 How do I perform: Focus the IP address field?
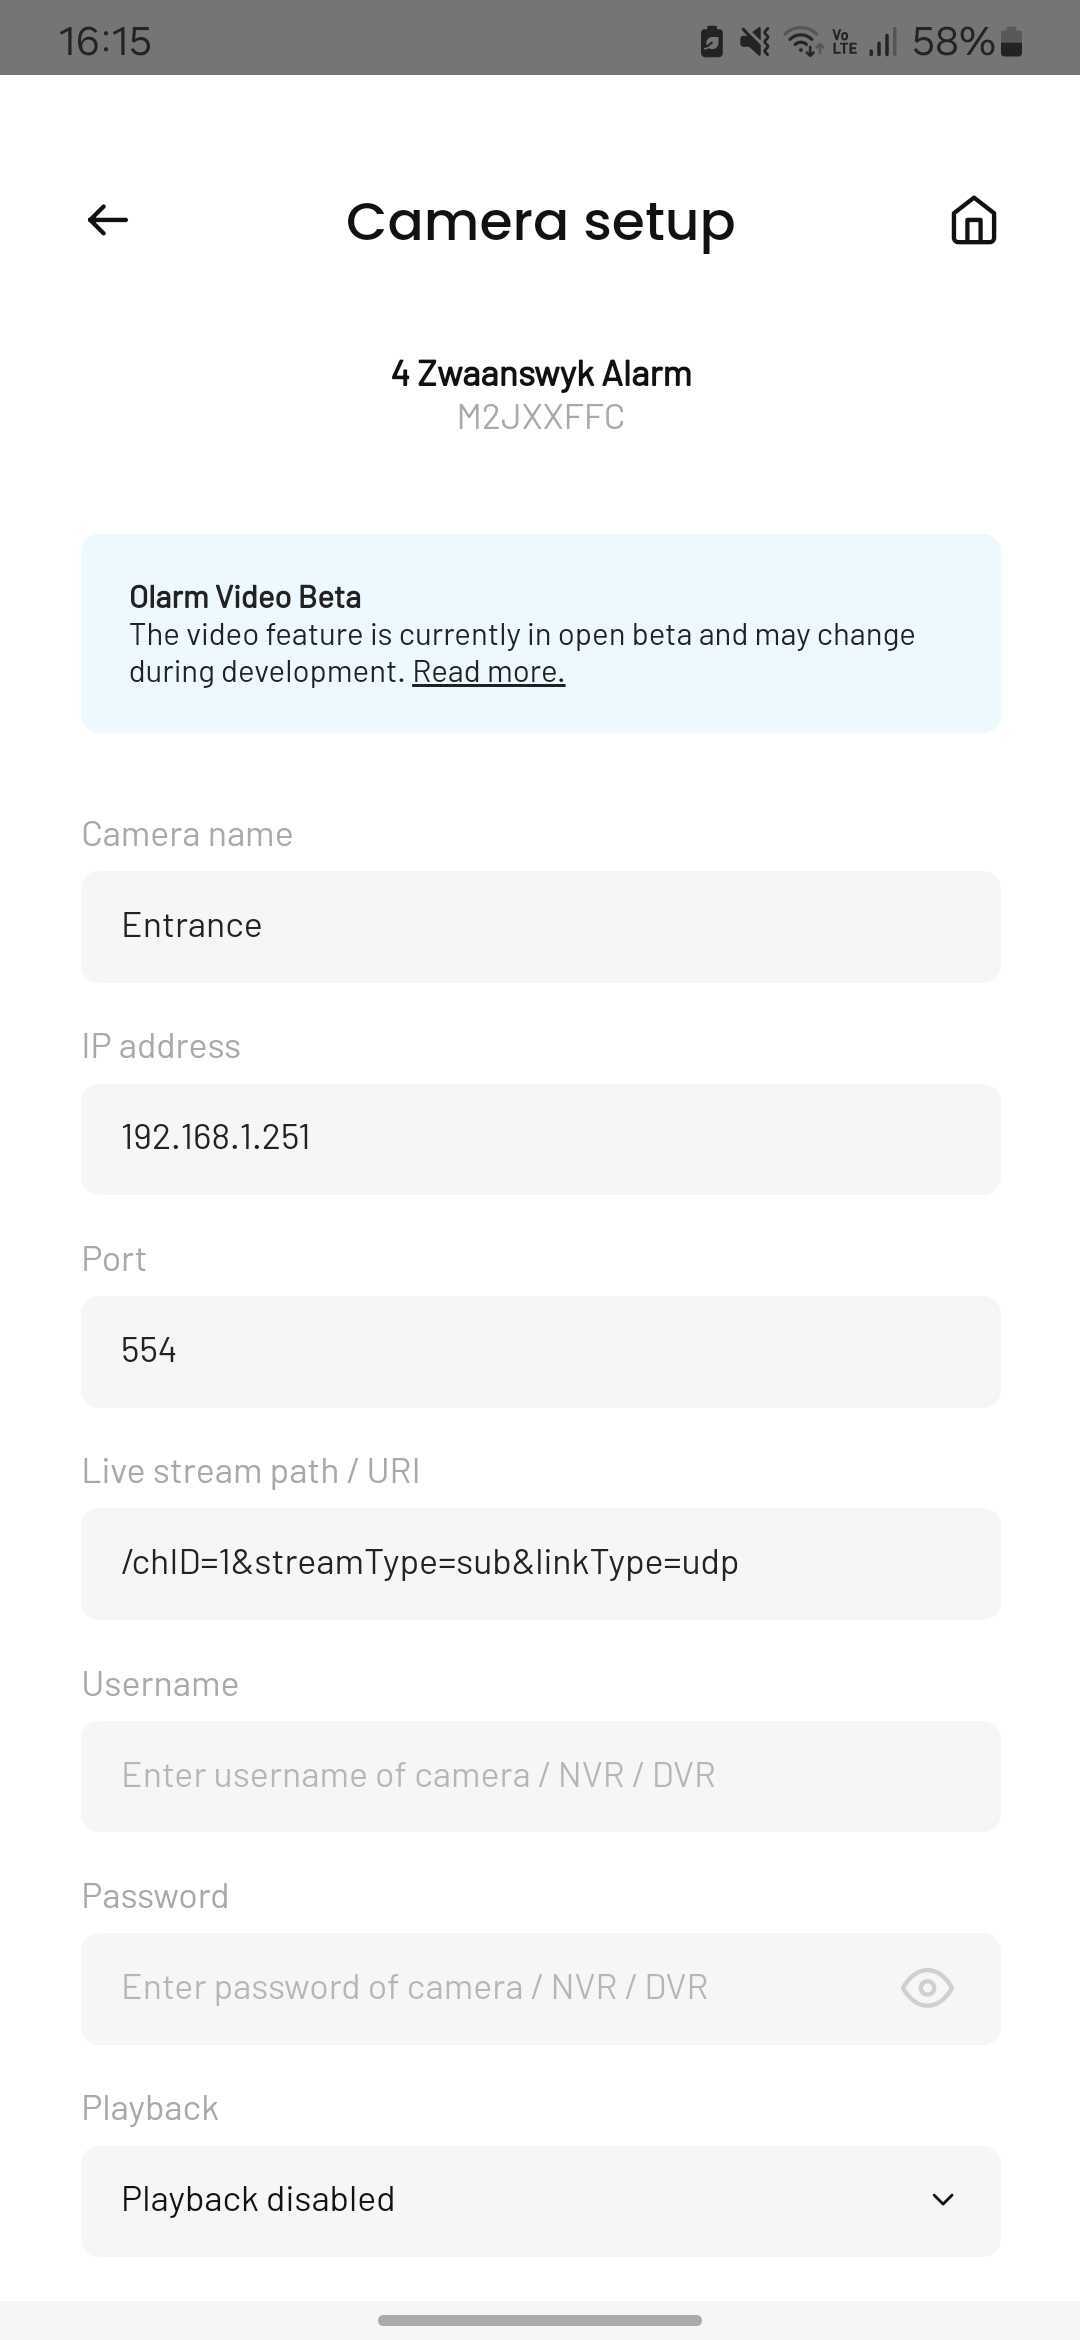pos(541,1139)
